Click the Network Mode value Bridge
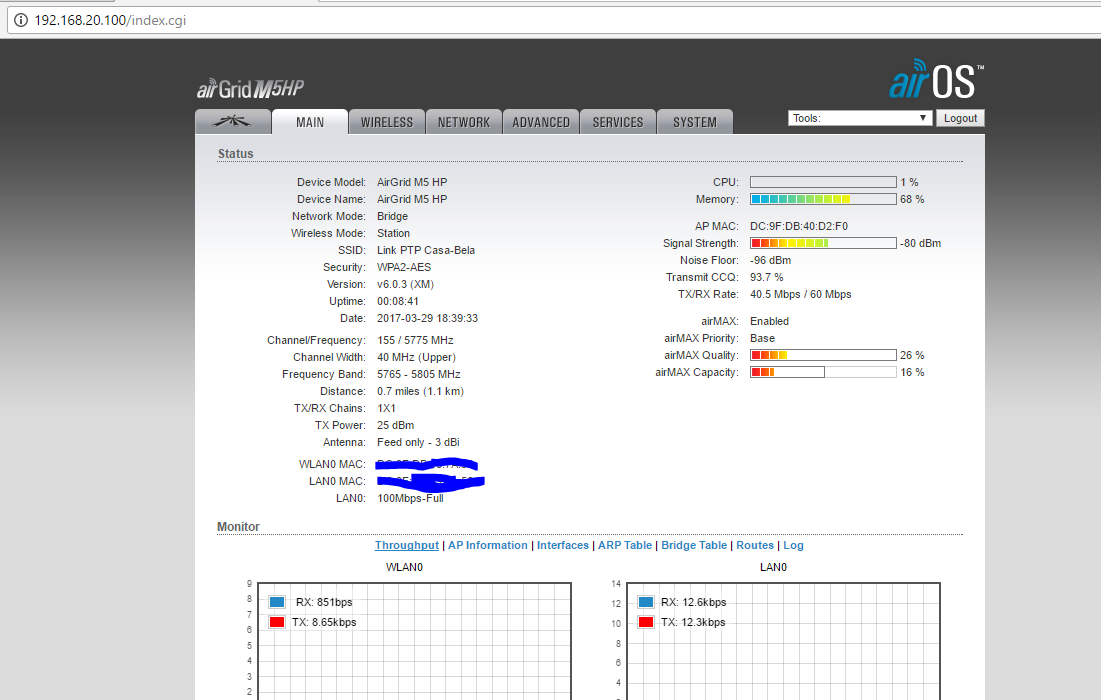 point(392,216)
